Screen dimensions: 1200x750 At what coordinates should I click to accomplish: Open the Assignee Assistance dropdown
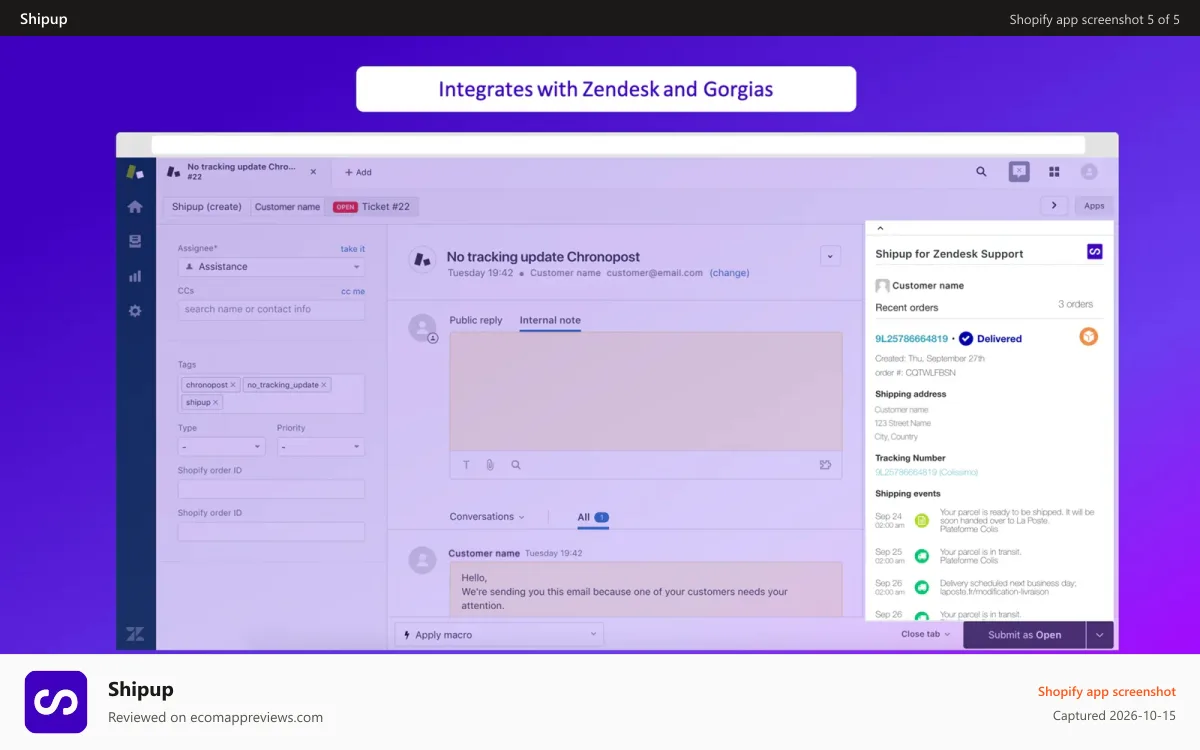point(271,267)
